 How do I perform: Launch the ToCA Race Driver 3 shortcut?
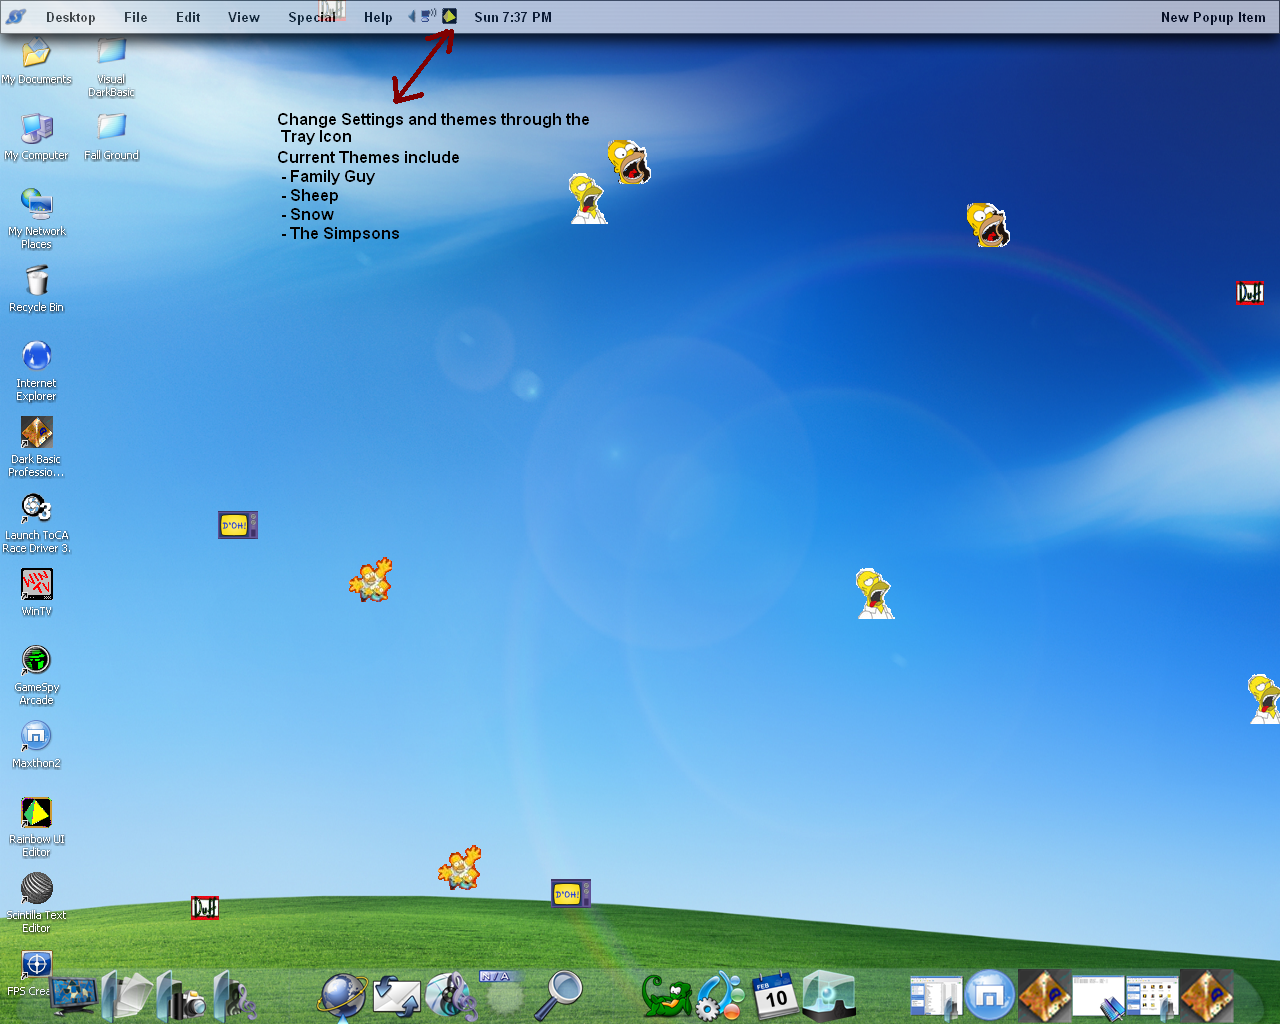click(36, 523)
